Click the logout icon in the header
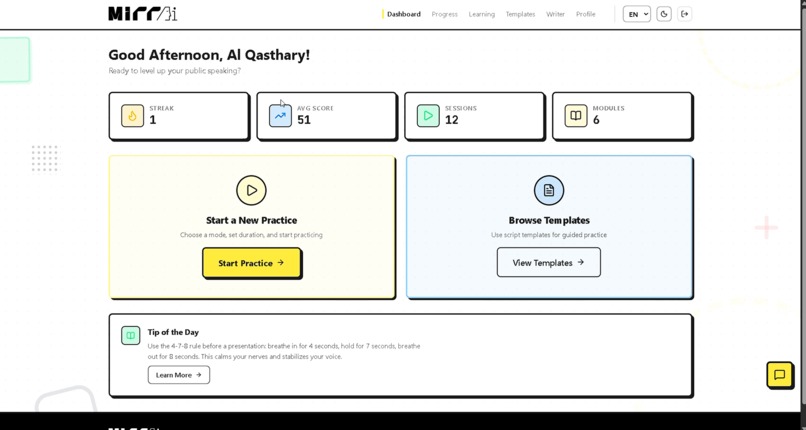Screen dimensions: 806x430 click(x=684, y=14)
